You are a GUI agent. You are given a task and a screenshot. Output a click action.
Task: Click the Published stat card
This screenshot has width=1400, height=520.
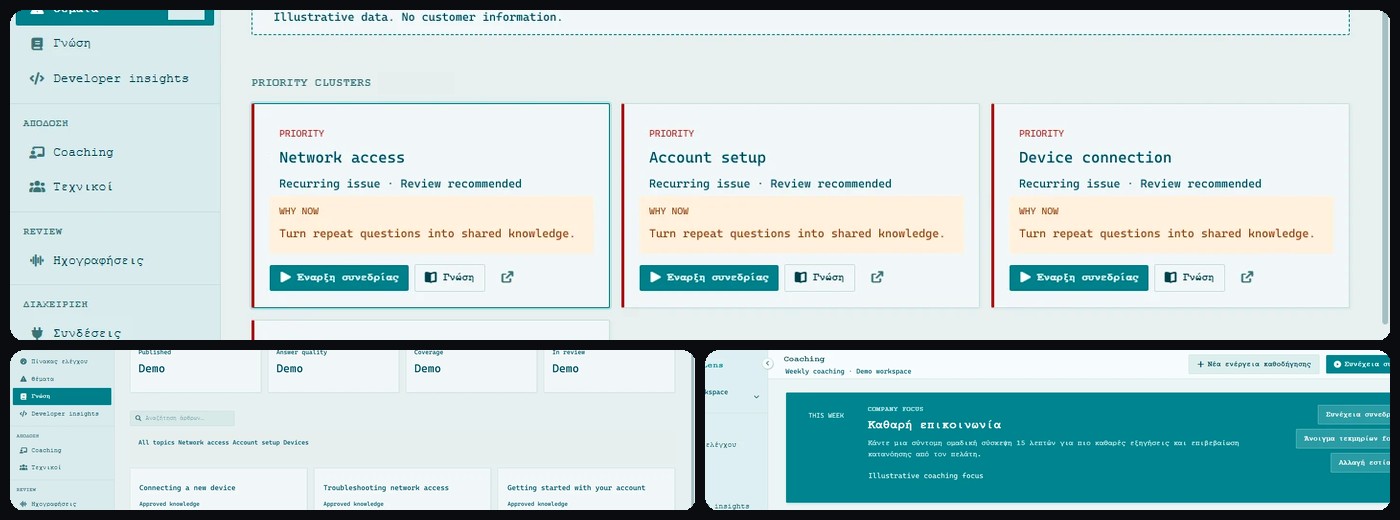[195, 370]
